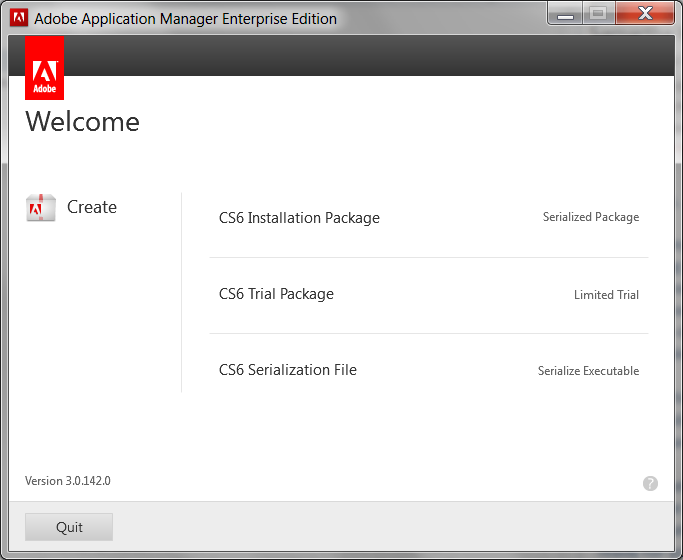Viewport: 683px width, 560px height.
Task: Click the window title text
Action: click(186, 19)
